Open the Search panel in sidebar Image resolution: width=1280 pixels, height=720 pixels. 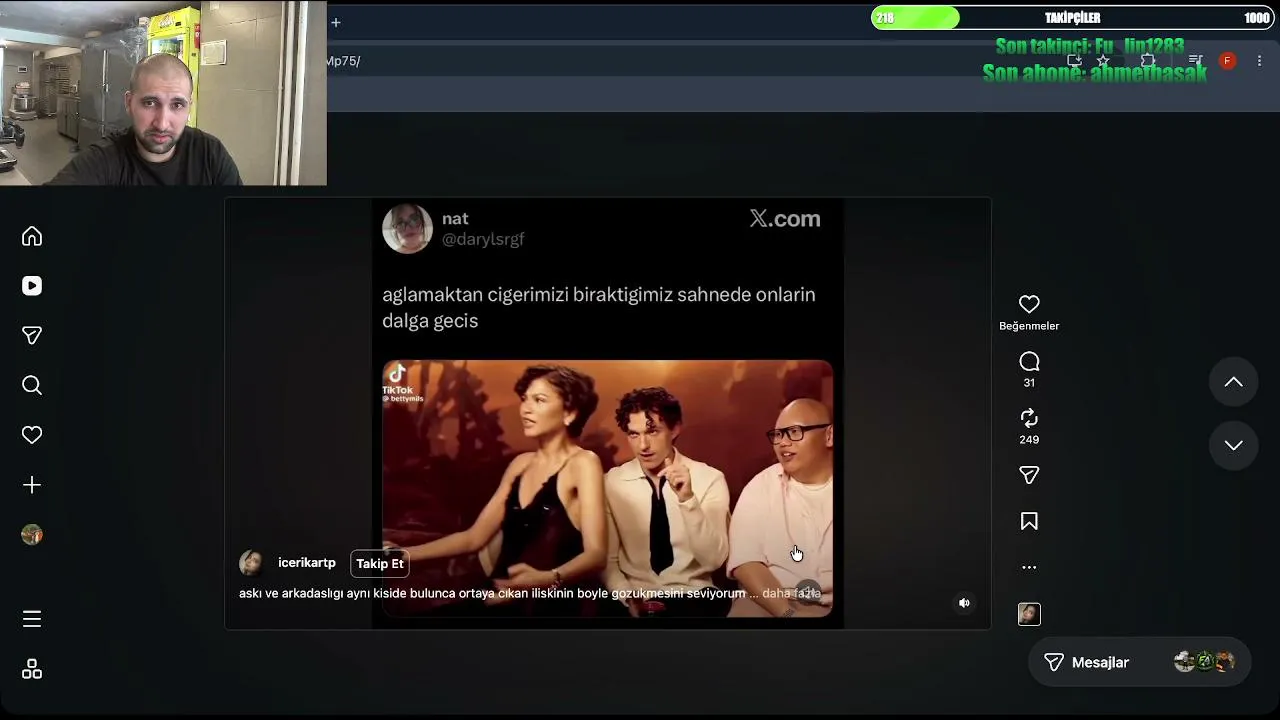[x=32, y=385]
